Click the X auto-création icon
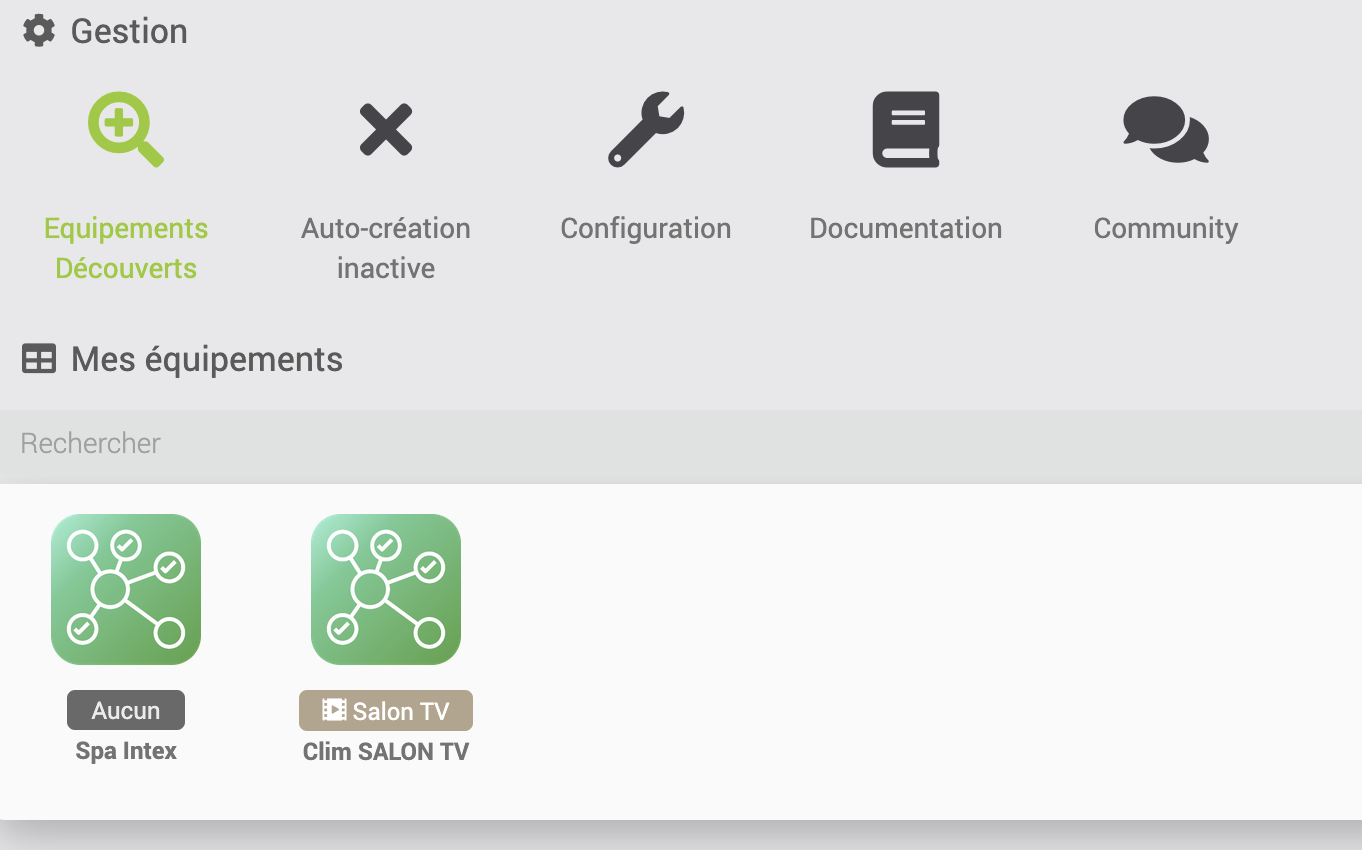The image size is (1362, 850). coord(386,130)
